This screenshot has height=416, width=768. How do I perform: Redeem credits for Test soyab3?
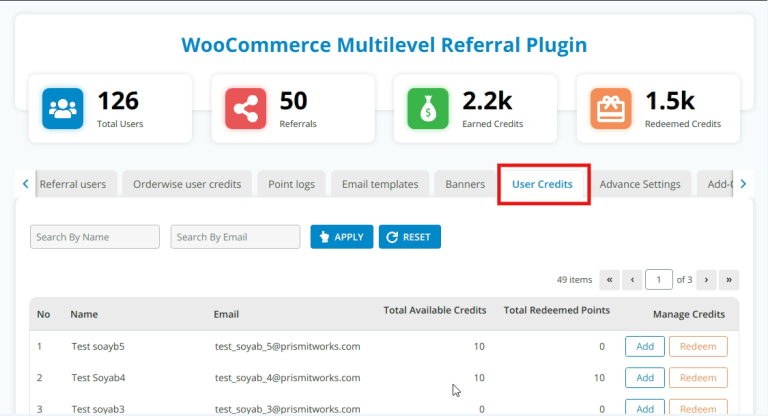click(698, 408)
